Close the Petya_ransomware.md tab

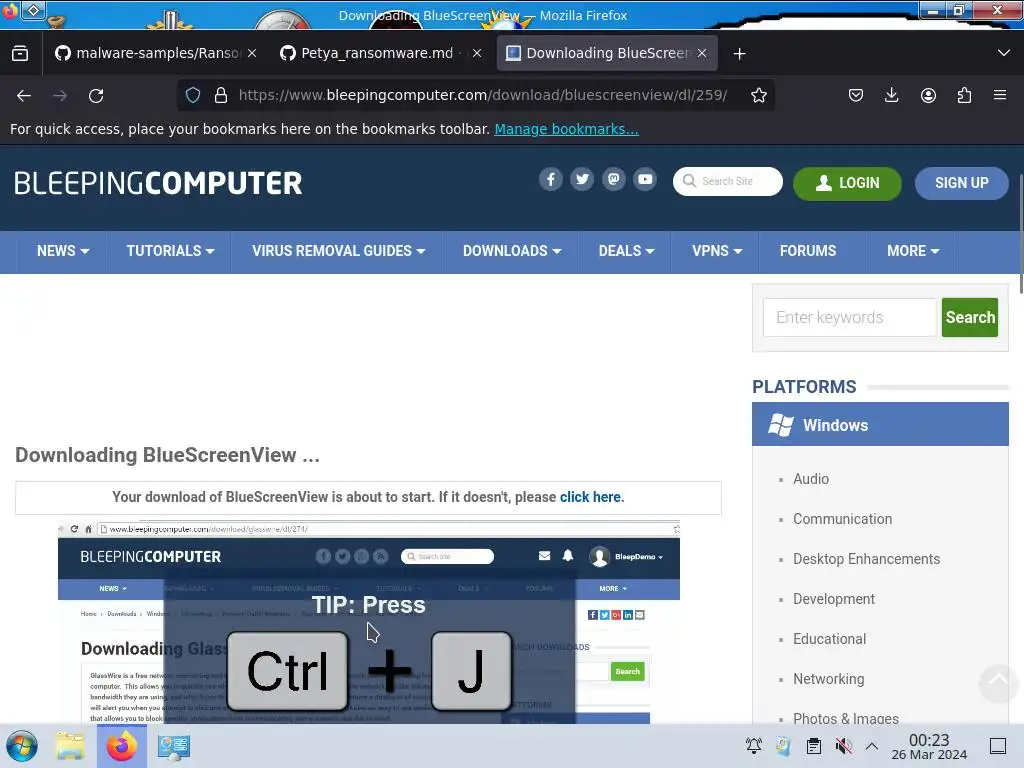click(x=477, y=53)
